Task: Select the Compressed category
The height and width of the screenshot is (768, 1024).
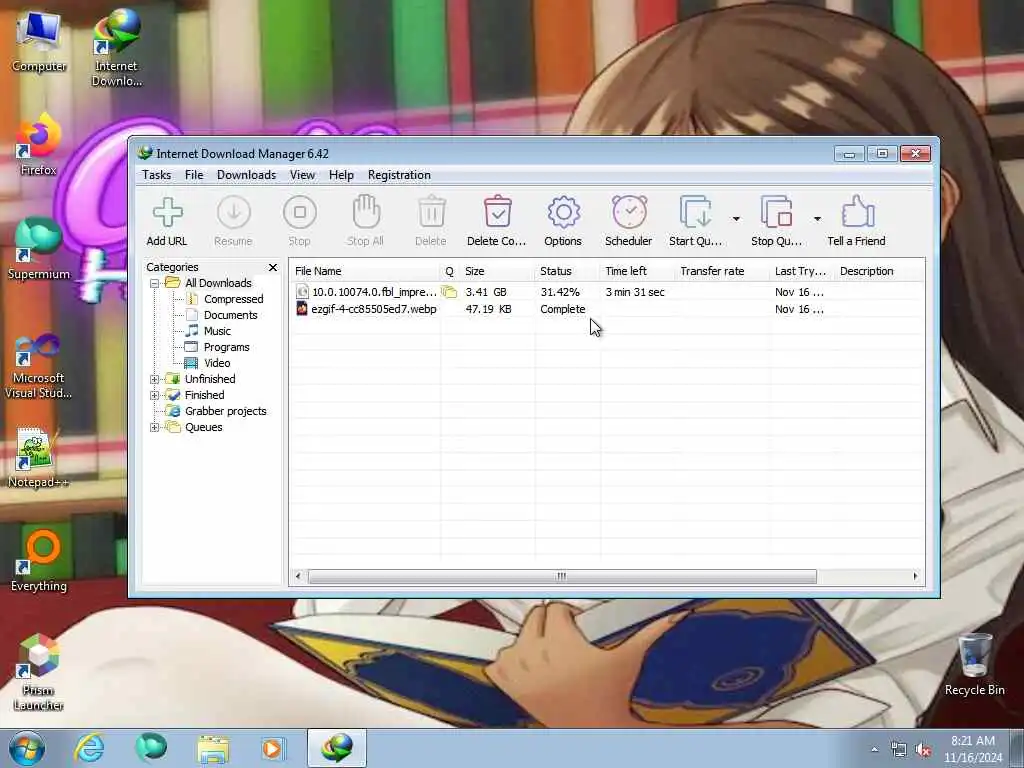Action: click(x=234, y=299)
